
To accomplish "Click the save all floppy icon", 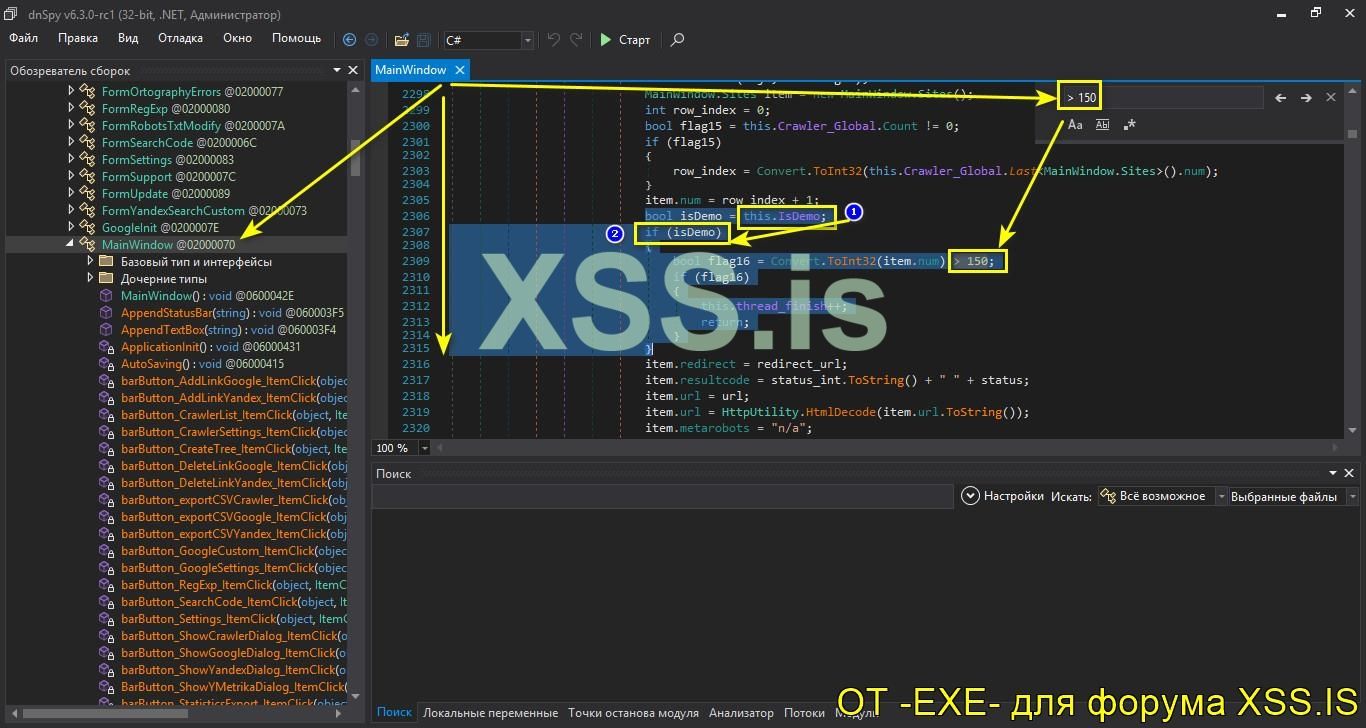I will 423,40.
